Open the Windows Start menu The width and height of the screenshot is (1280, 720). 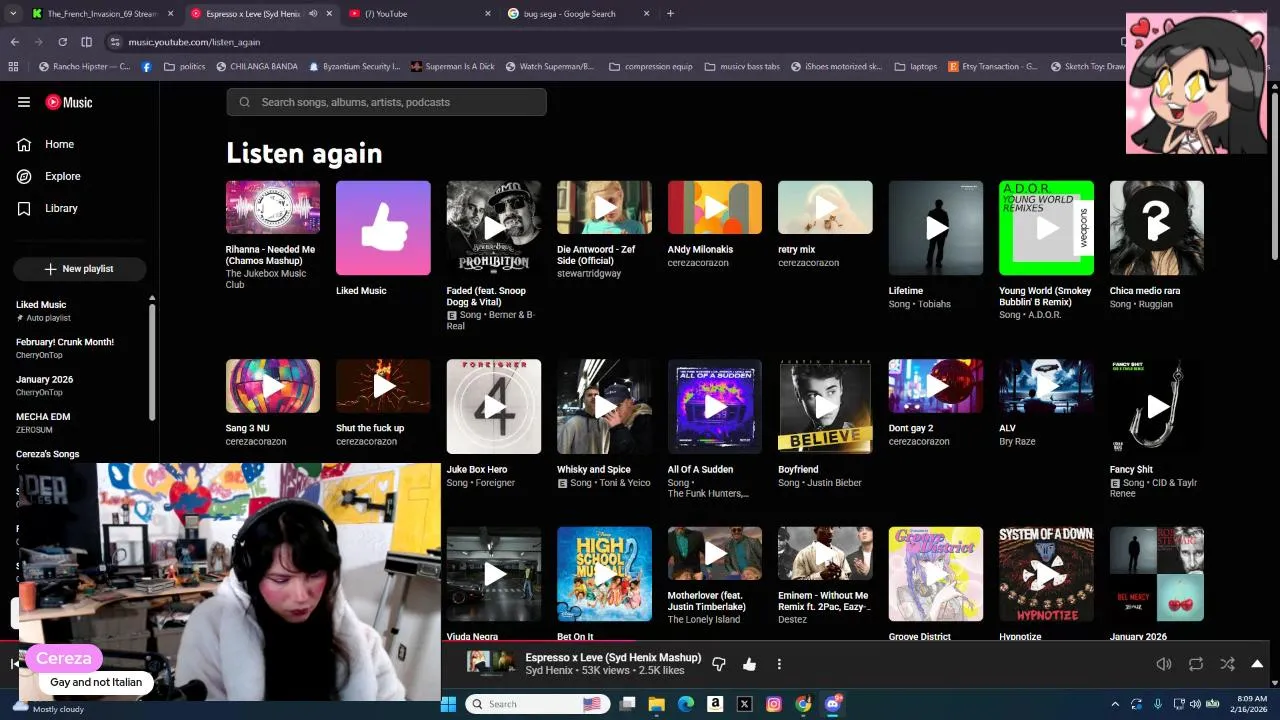coord(448,704)
